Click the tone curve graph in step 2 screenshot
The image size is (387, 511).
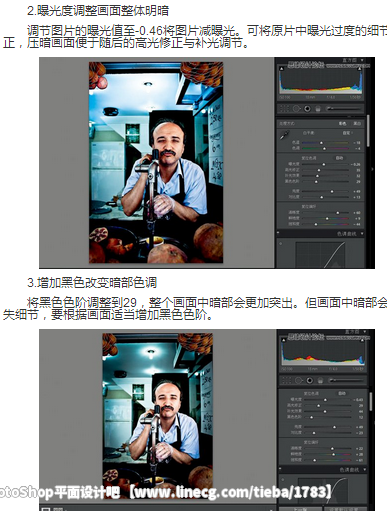tap(320, 255)
